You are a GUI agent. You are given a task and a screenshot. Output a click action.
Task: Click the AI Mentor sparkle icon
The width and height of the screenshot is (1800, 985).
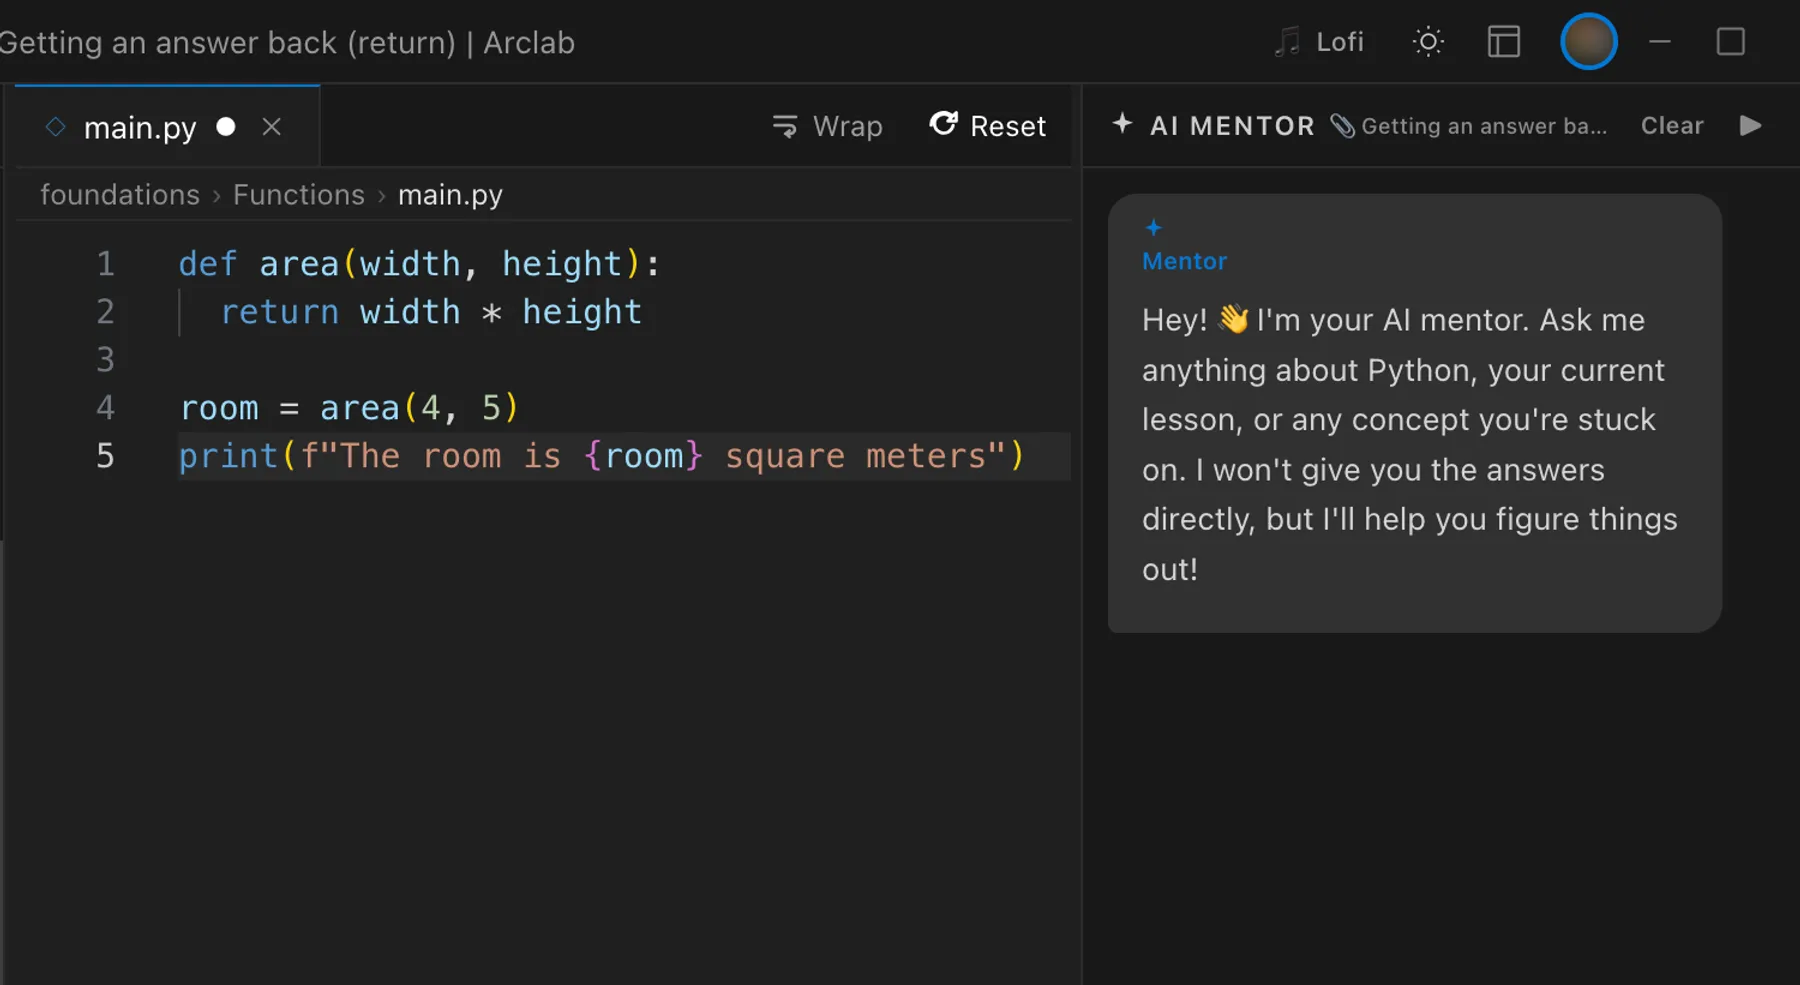[x=1122, y=123]
